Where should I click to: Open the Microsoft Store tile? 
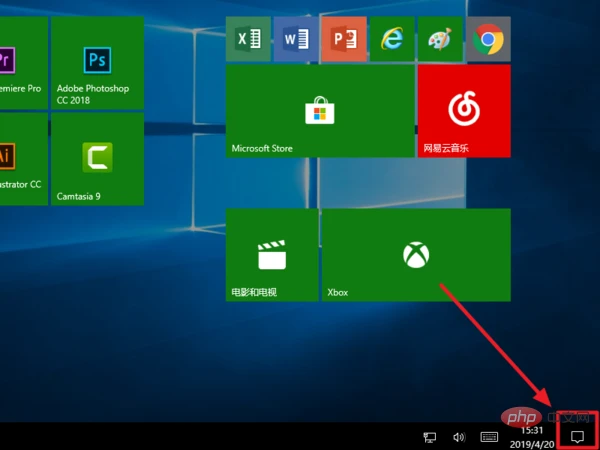click(x=320, y=111)
